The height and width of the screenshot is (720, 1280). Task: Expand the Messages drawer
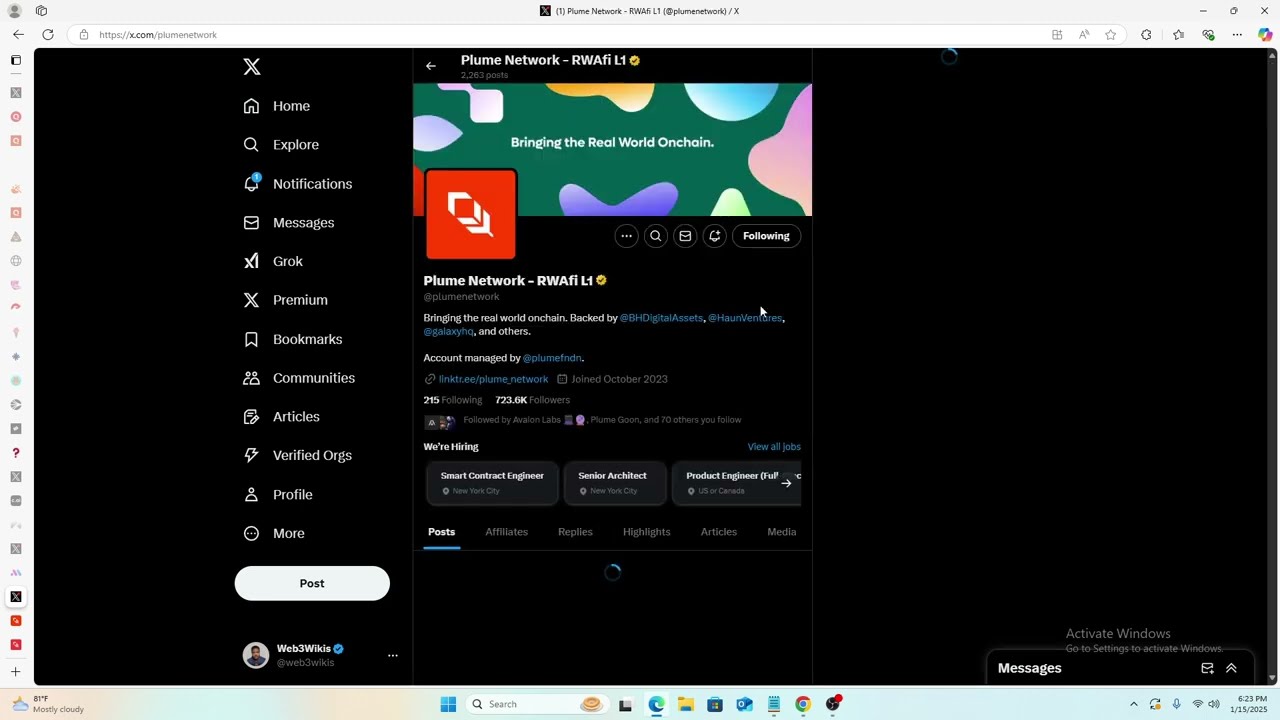(x=1231, y=668)
